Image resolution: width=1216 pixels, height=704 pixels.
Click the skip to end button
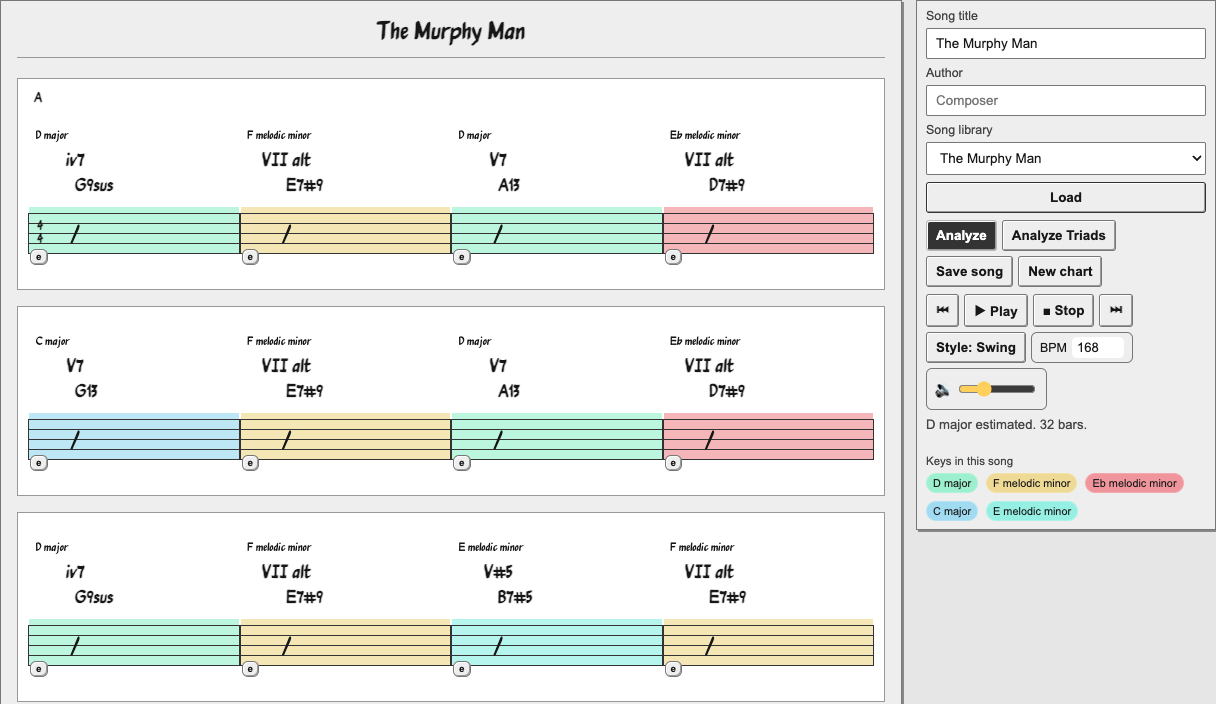[1116, 311]
